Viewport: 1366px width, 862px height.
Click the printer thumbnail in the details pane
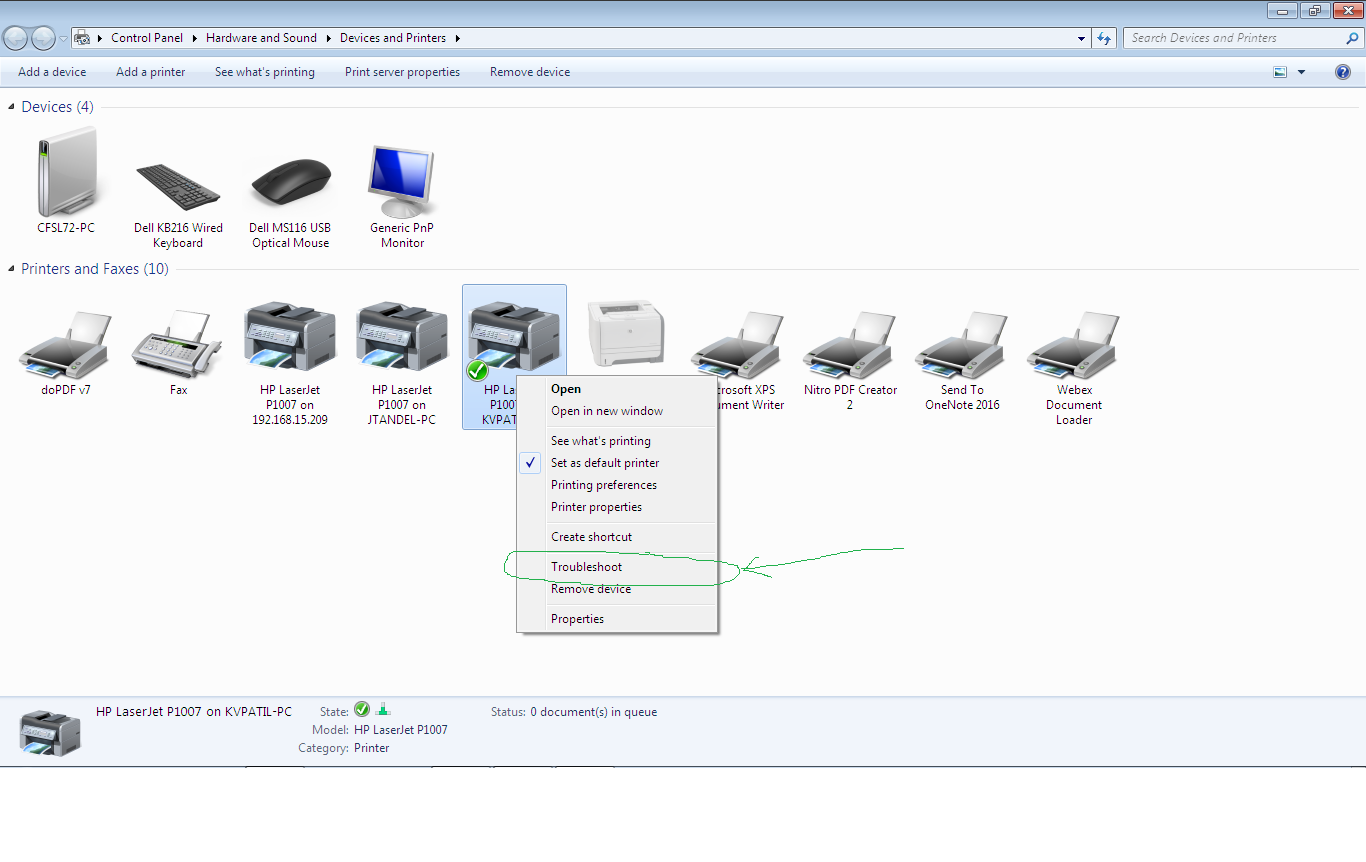50,732
